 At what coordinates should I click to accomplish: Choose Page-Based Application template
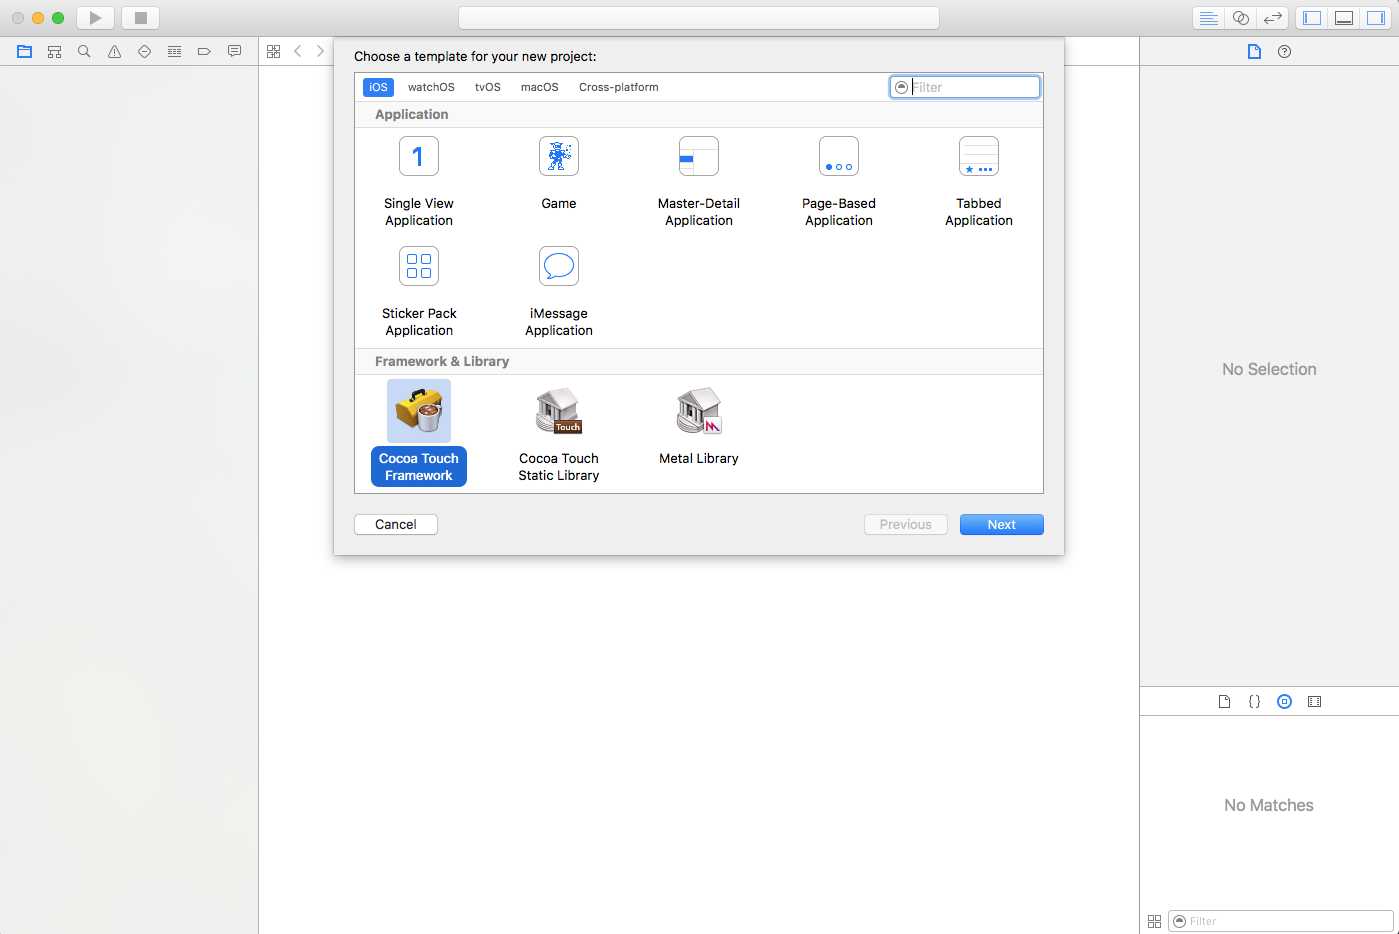click(x=839, y=182)
